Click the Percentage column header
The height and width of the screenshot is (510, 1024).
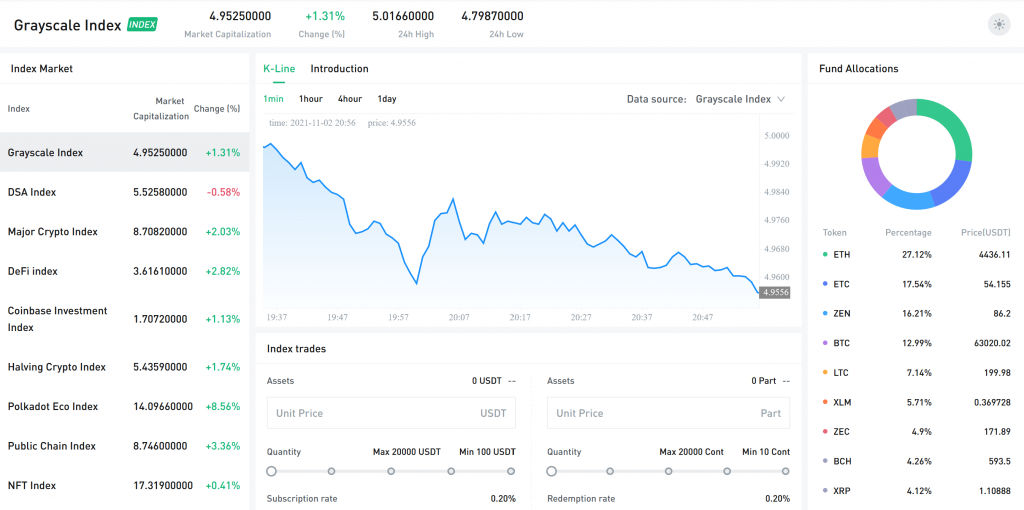[x=908, y=232]
